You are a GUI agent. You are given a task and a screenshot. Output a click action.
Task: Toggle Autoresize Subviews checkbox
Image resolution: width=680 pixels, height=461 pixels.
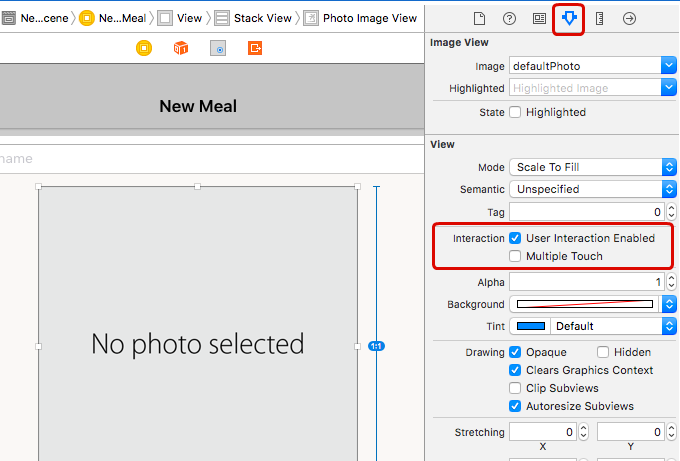click(515, 406)
